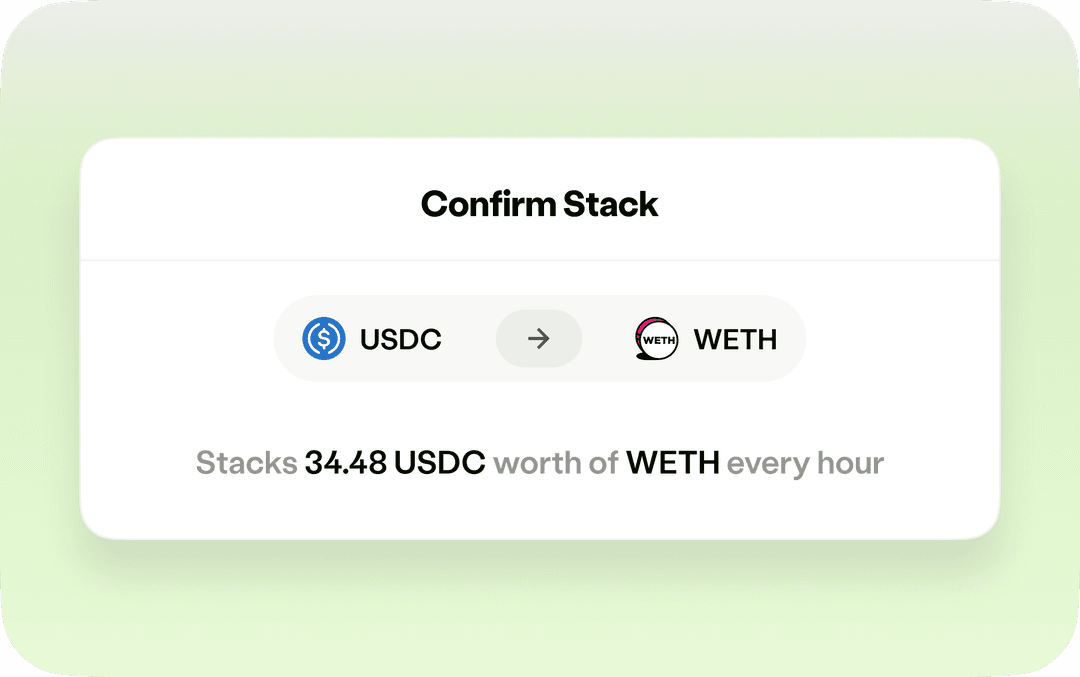Image resolution: width=1080 pixels, height=677 pixels.
Task: Click the USDC label text
Action: click(400, 339)
